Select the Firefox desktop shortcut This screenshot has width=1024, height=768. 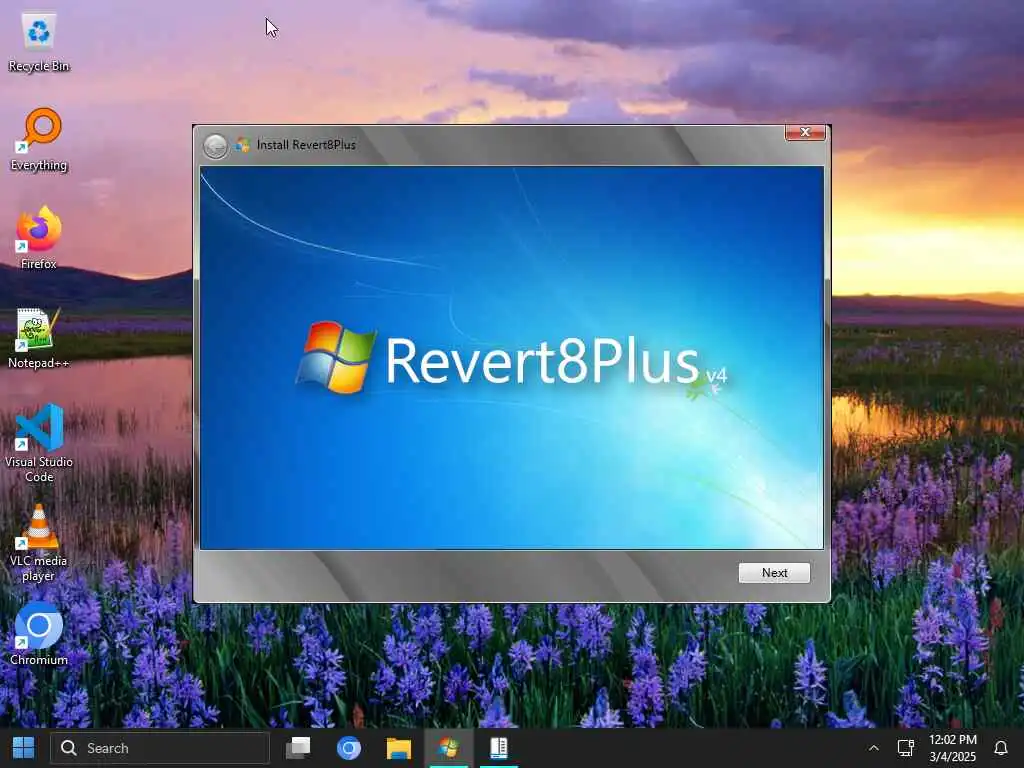[x=39, y=238]
